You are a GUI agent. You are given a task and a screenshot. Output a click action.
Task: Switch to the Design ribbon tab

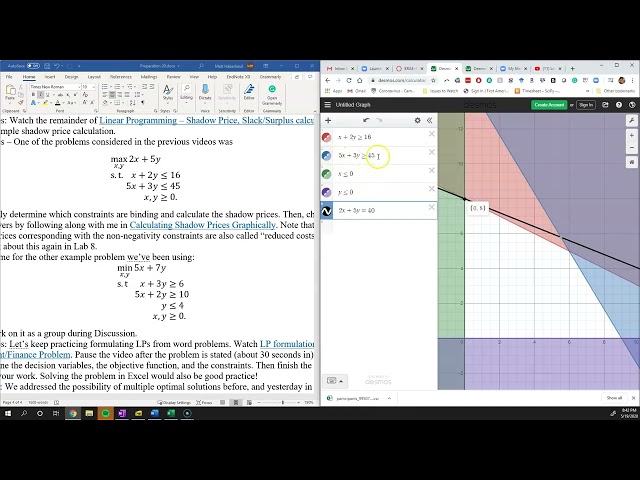71,77
